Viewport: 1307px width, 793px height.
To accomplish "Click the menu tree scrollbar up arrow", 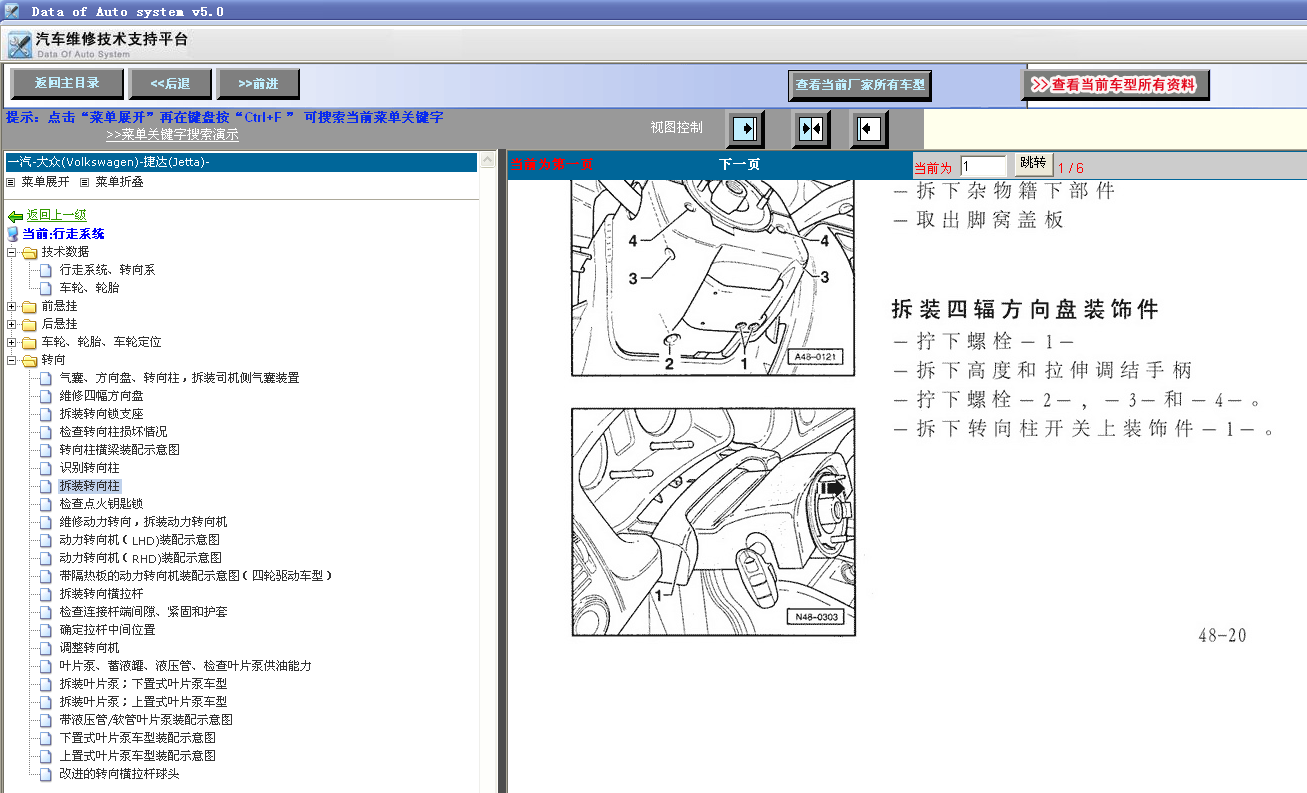I will [487, 160].
